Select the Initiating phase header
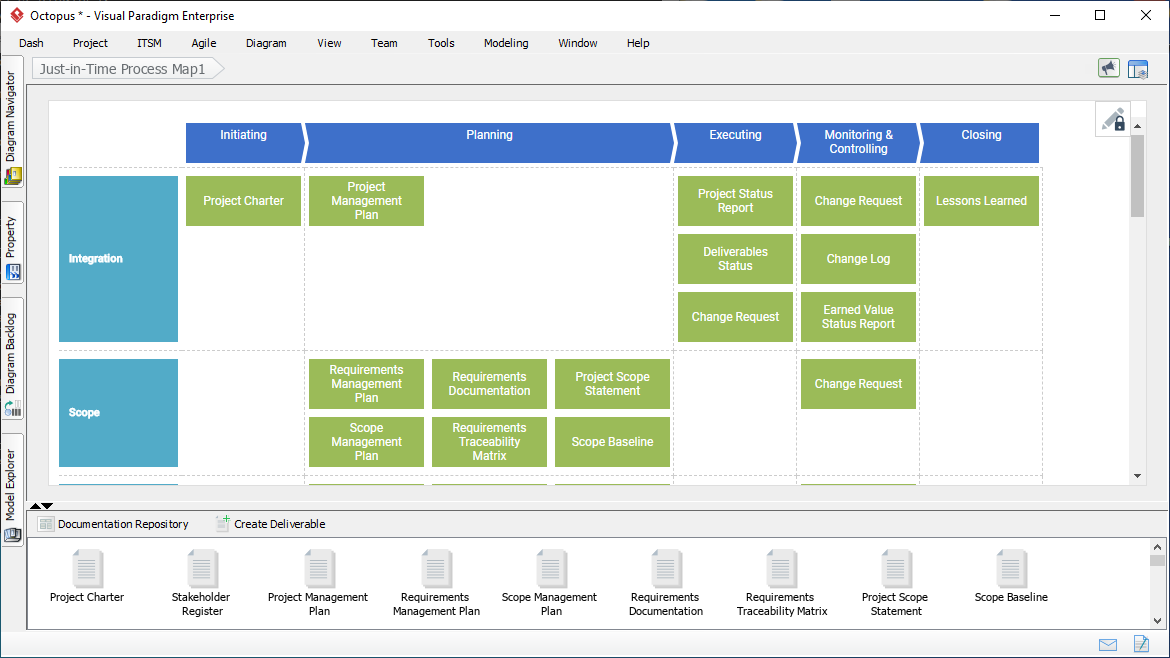This screenshot has height=658, width=1170. 245,142
